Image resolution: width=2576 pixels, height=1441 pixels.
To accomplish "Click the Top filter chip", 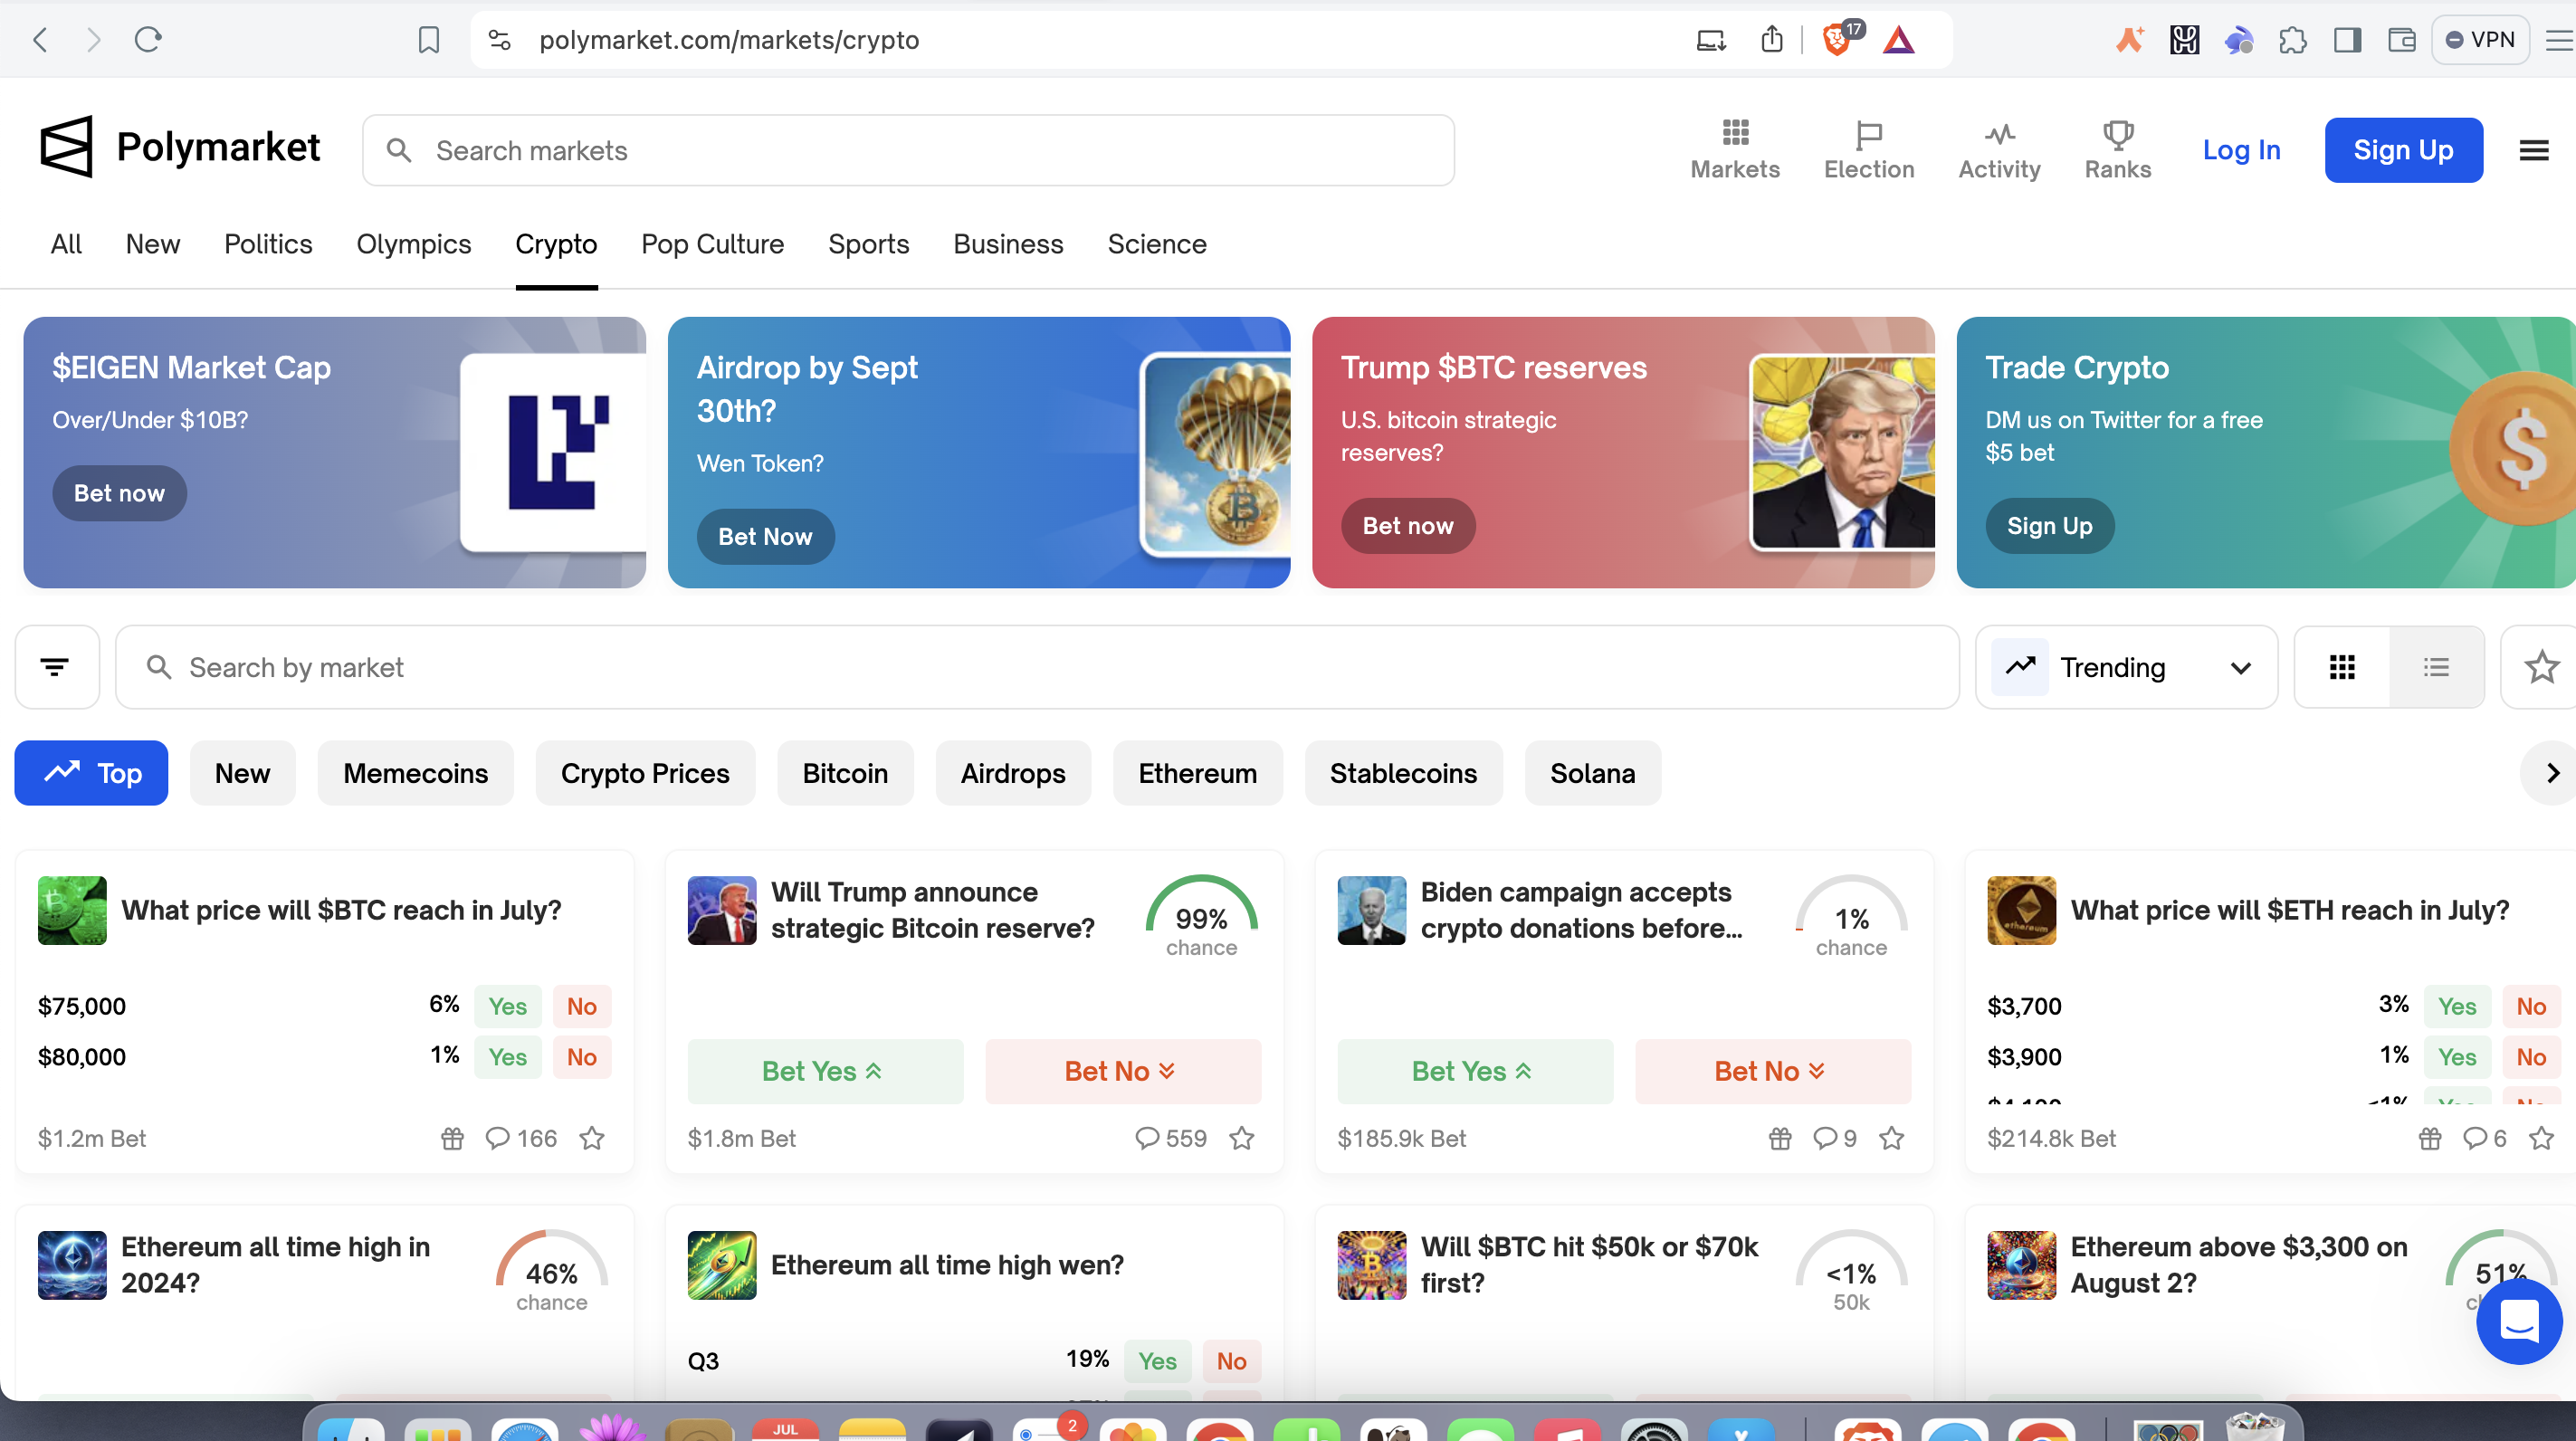I will click(x=91, y=773).
